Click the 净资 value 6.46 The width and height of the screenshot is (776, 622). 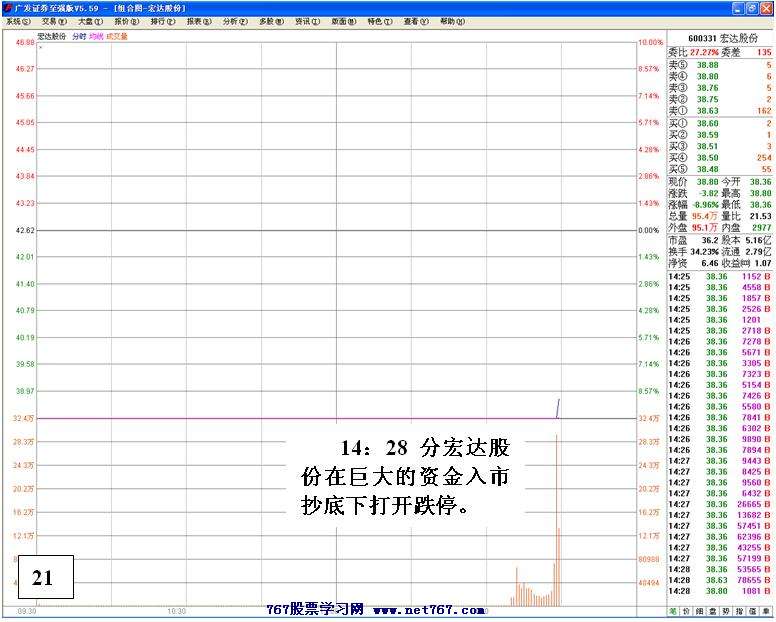pyautogui.click(x=710, y=263)
